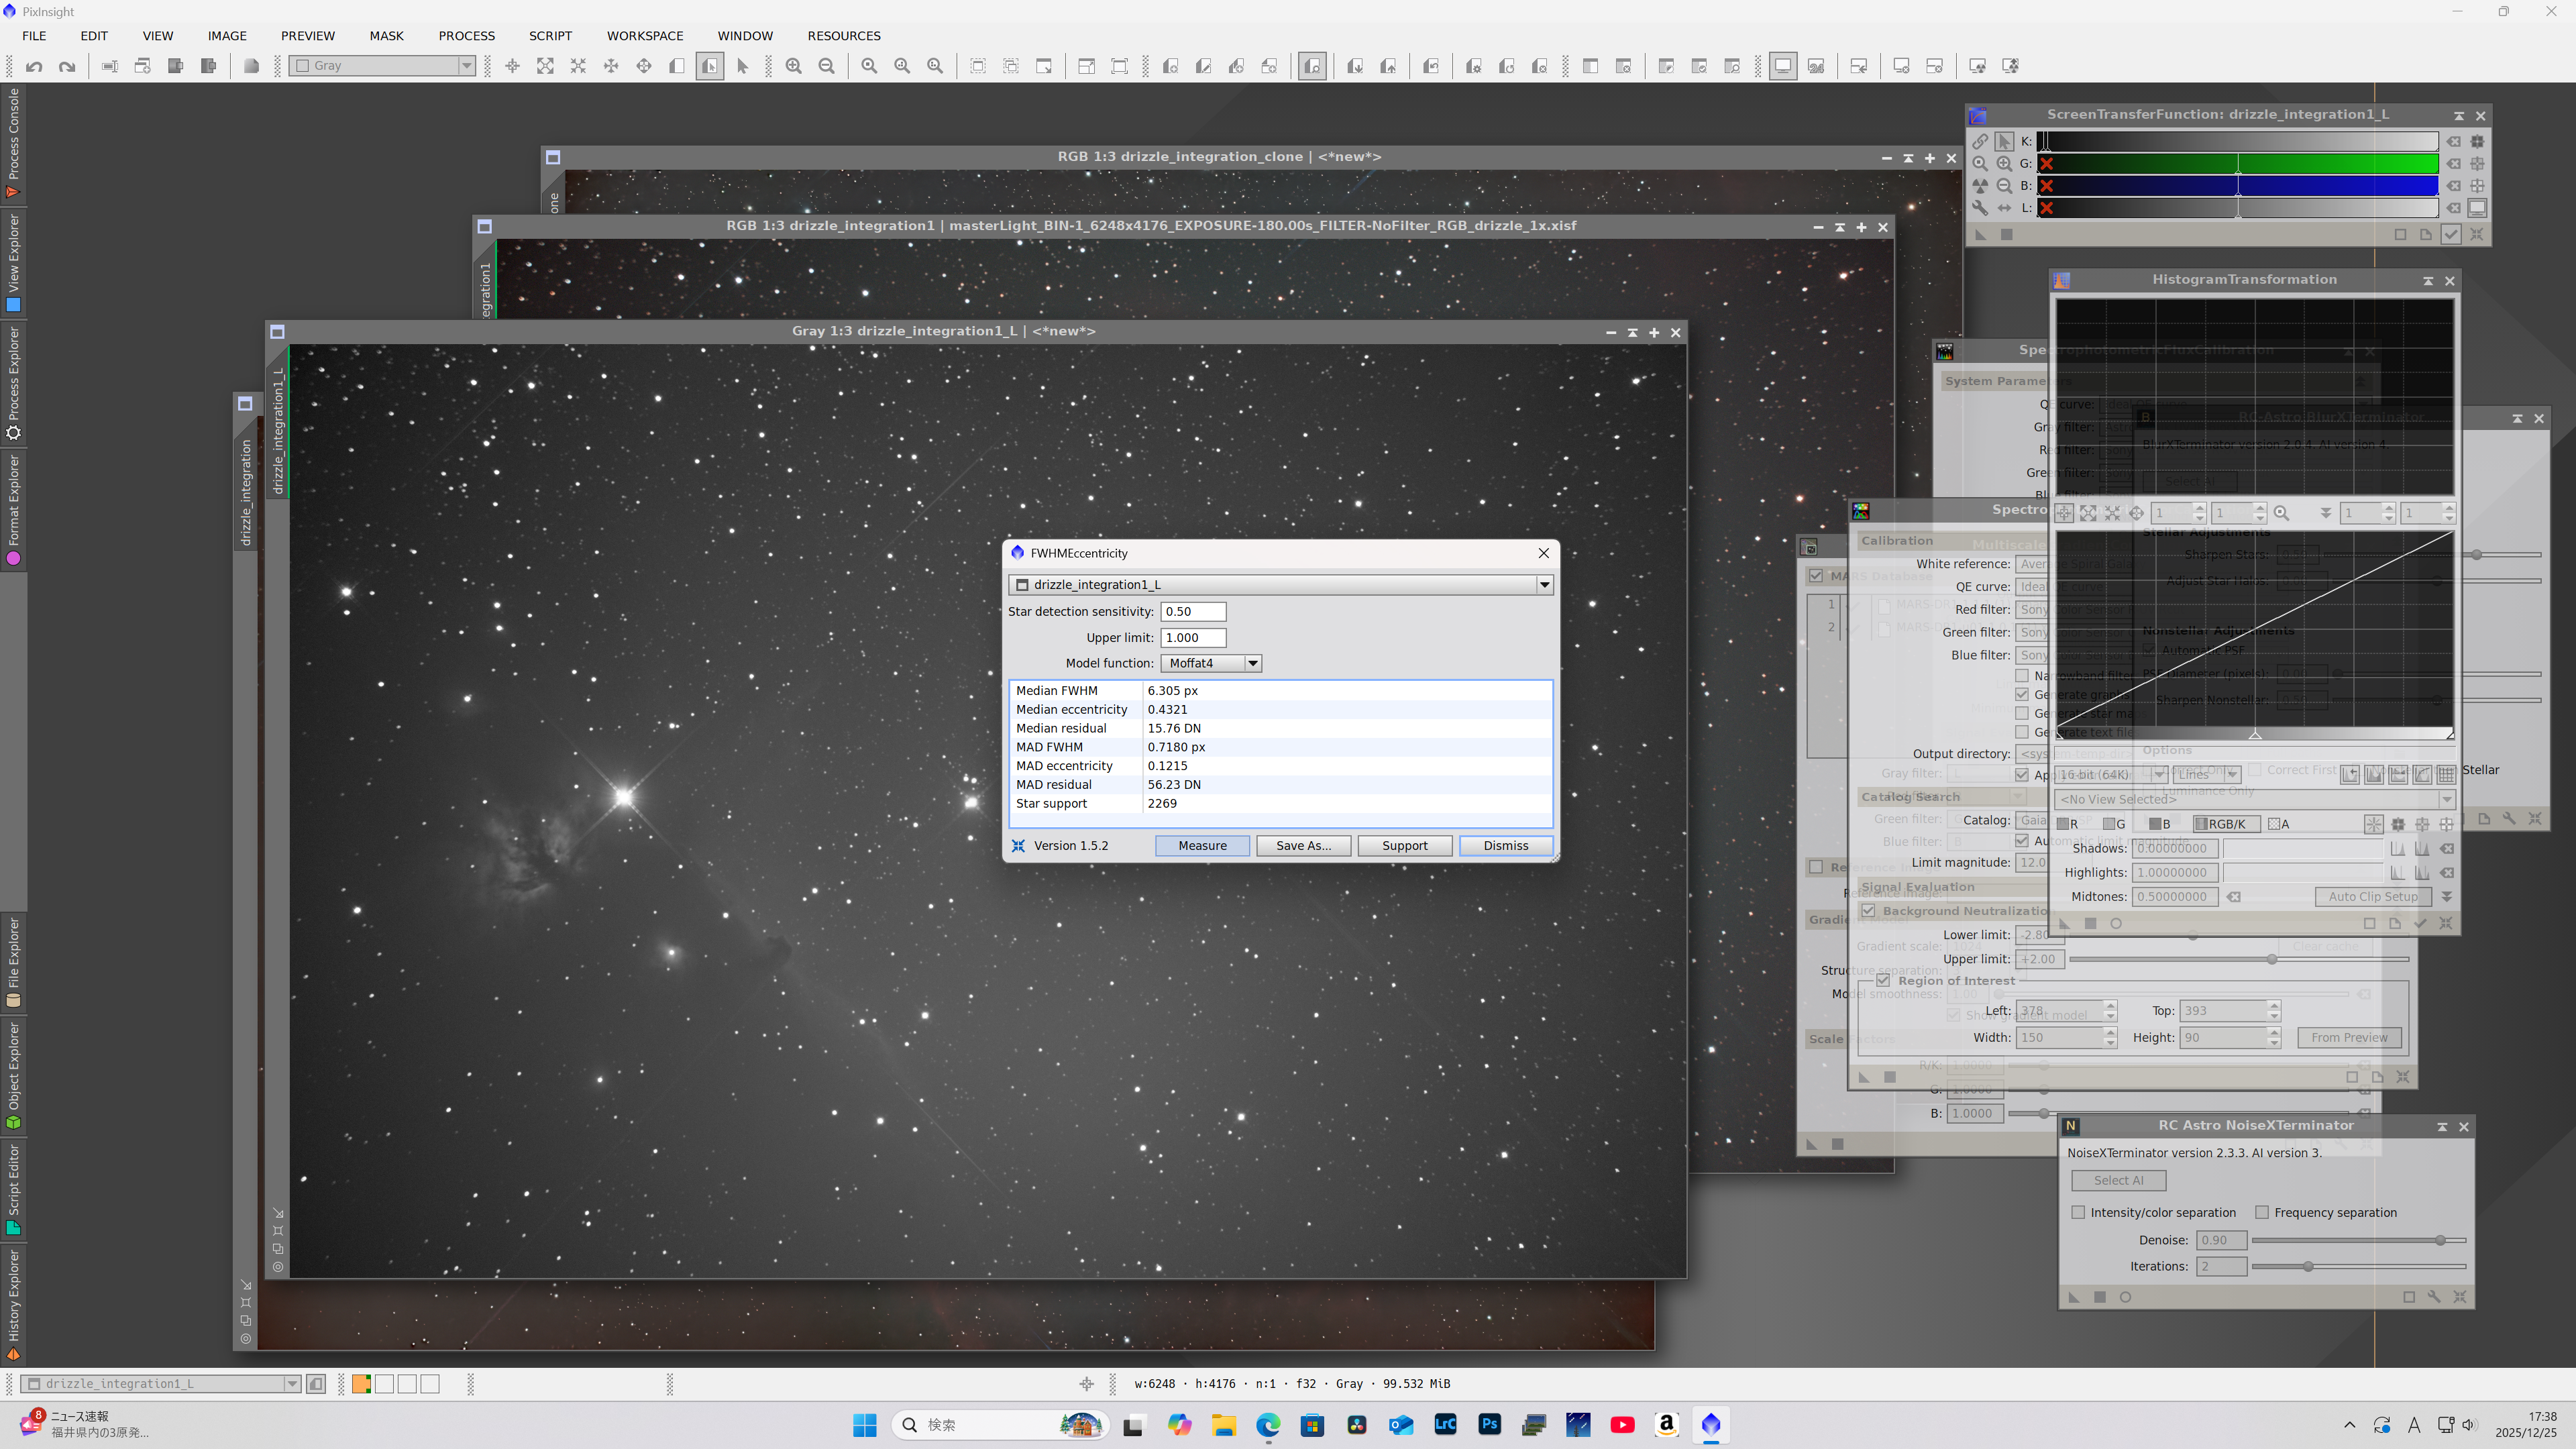This screenshot has width=2576, height=1449.
Task: Click the STF link RGB channels icon
Action: coord(1980,141)
